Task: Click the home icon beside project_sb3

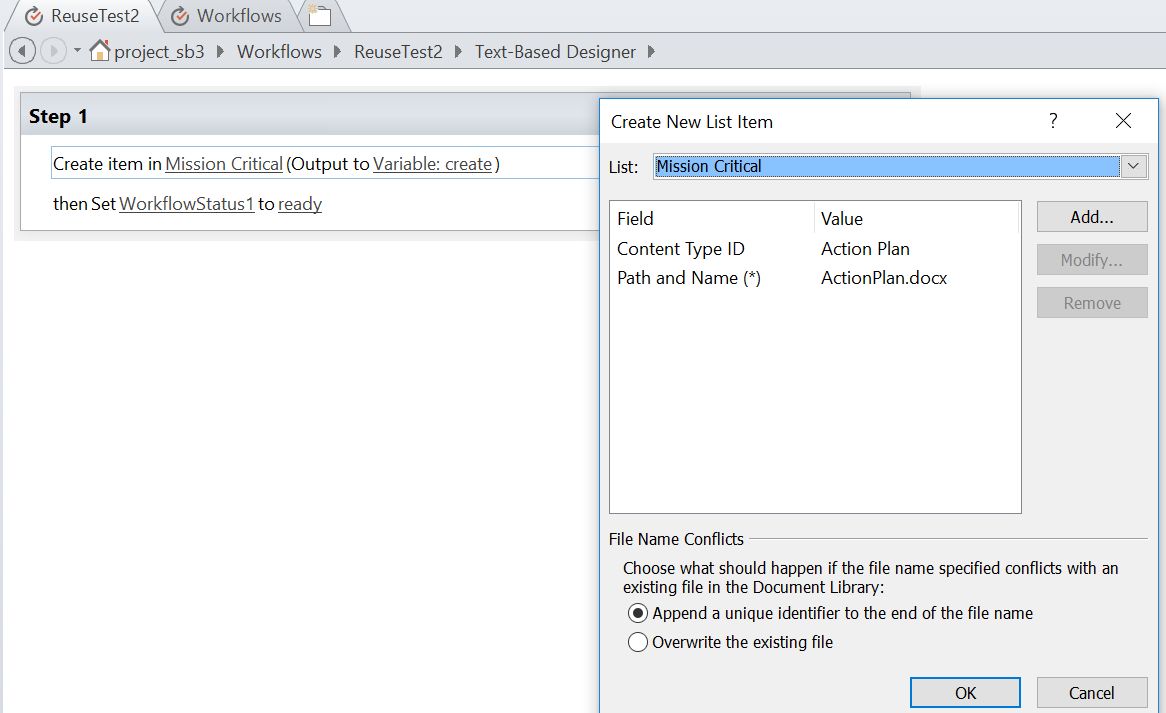Action: coord(99,51)
